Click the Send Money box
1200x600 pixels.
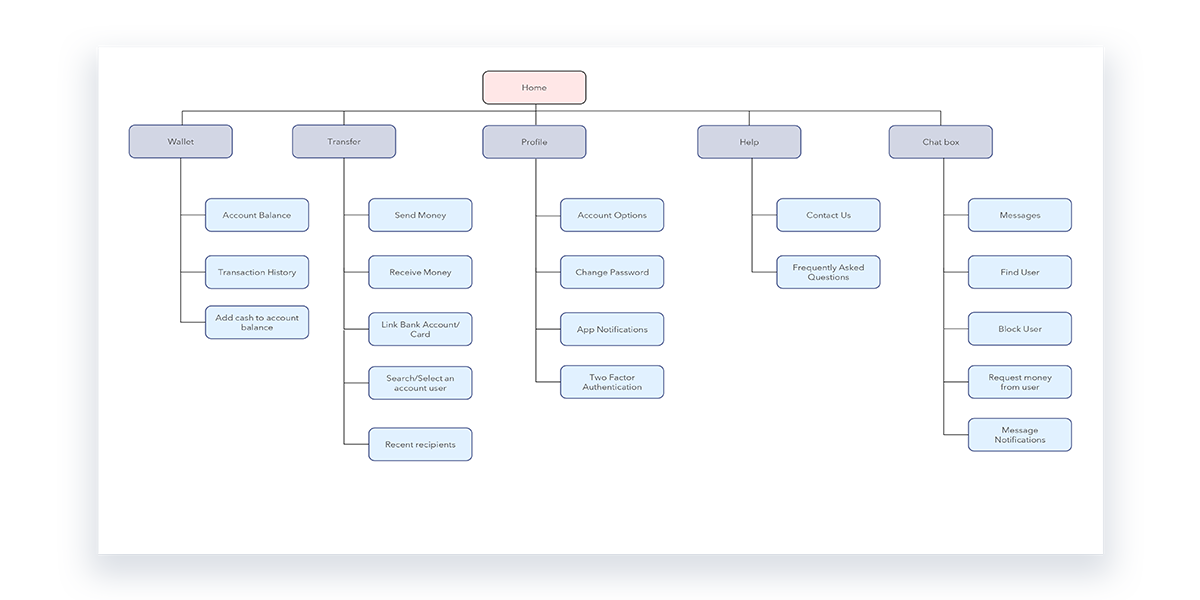[420, 214]
